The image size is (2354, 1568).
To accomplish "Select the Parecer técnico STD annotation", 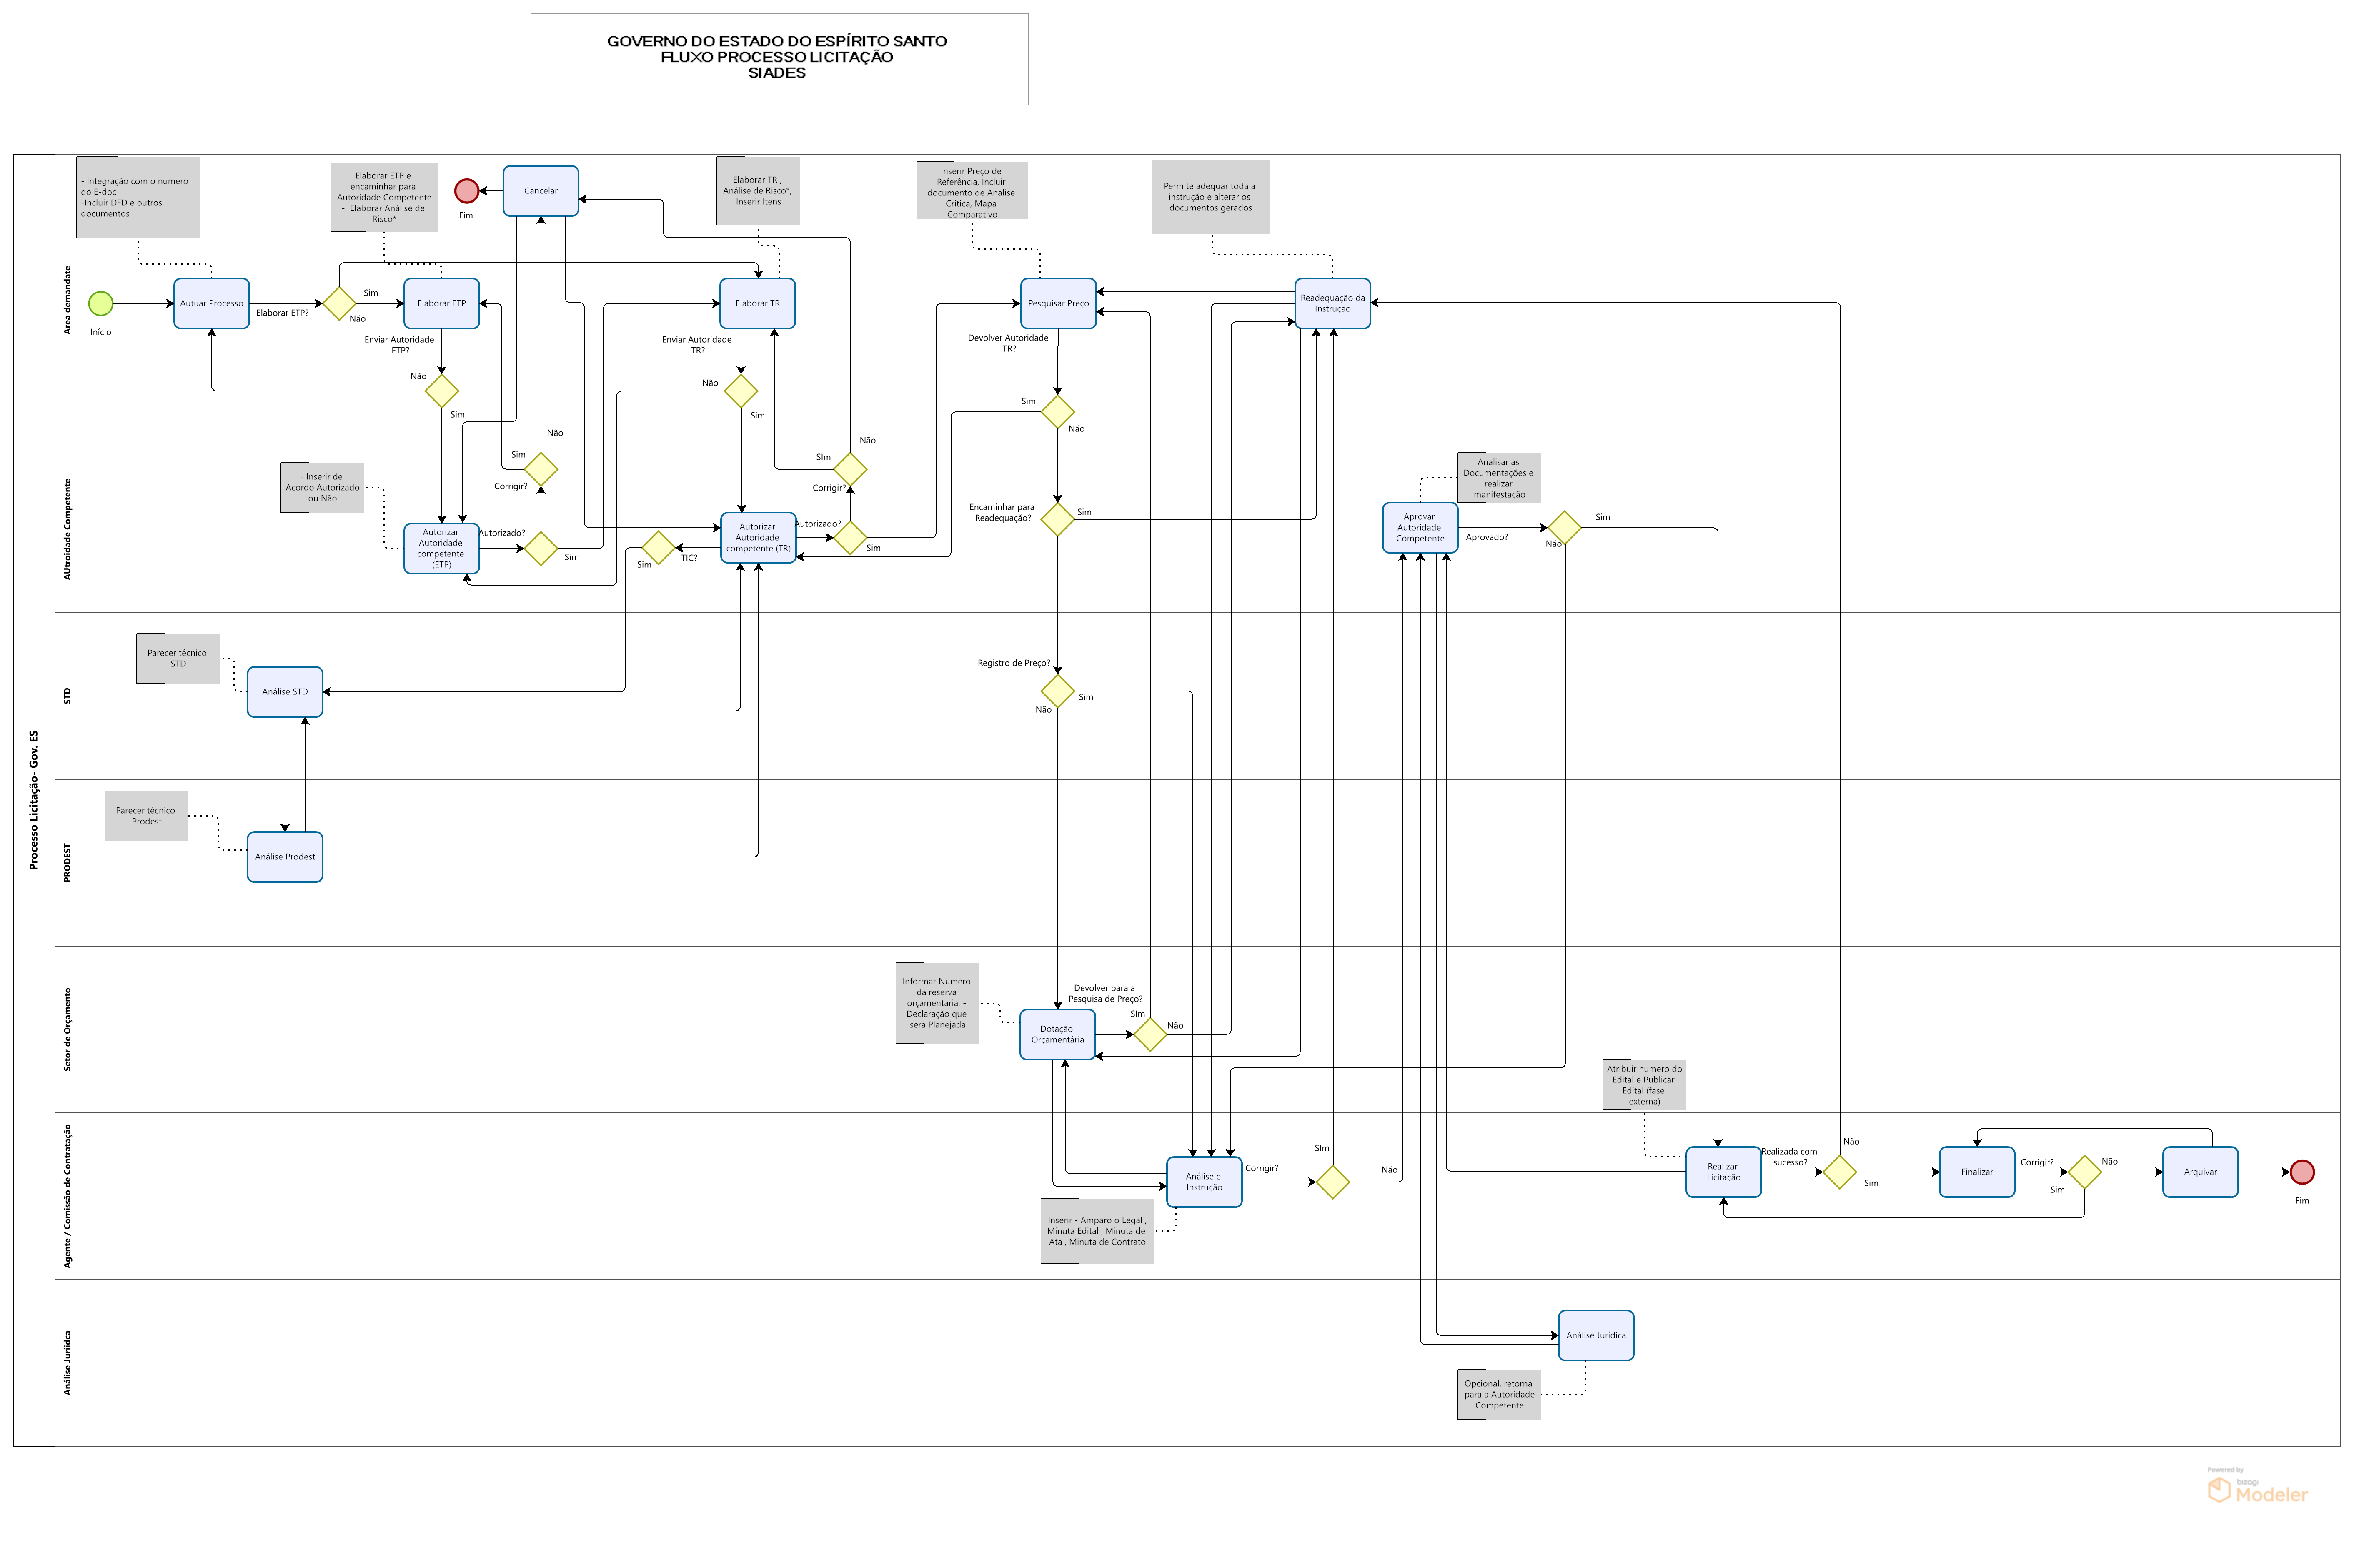I will click(x=178, y=658).
